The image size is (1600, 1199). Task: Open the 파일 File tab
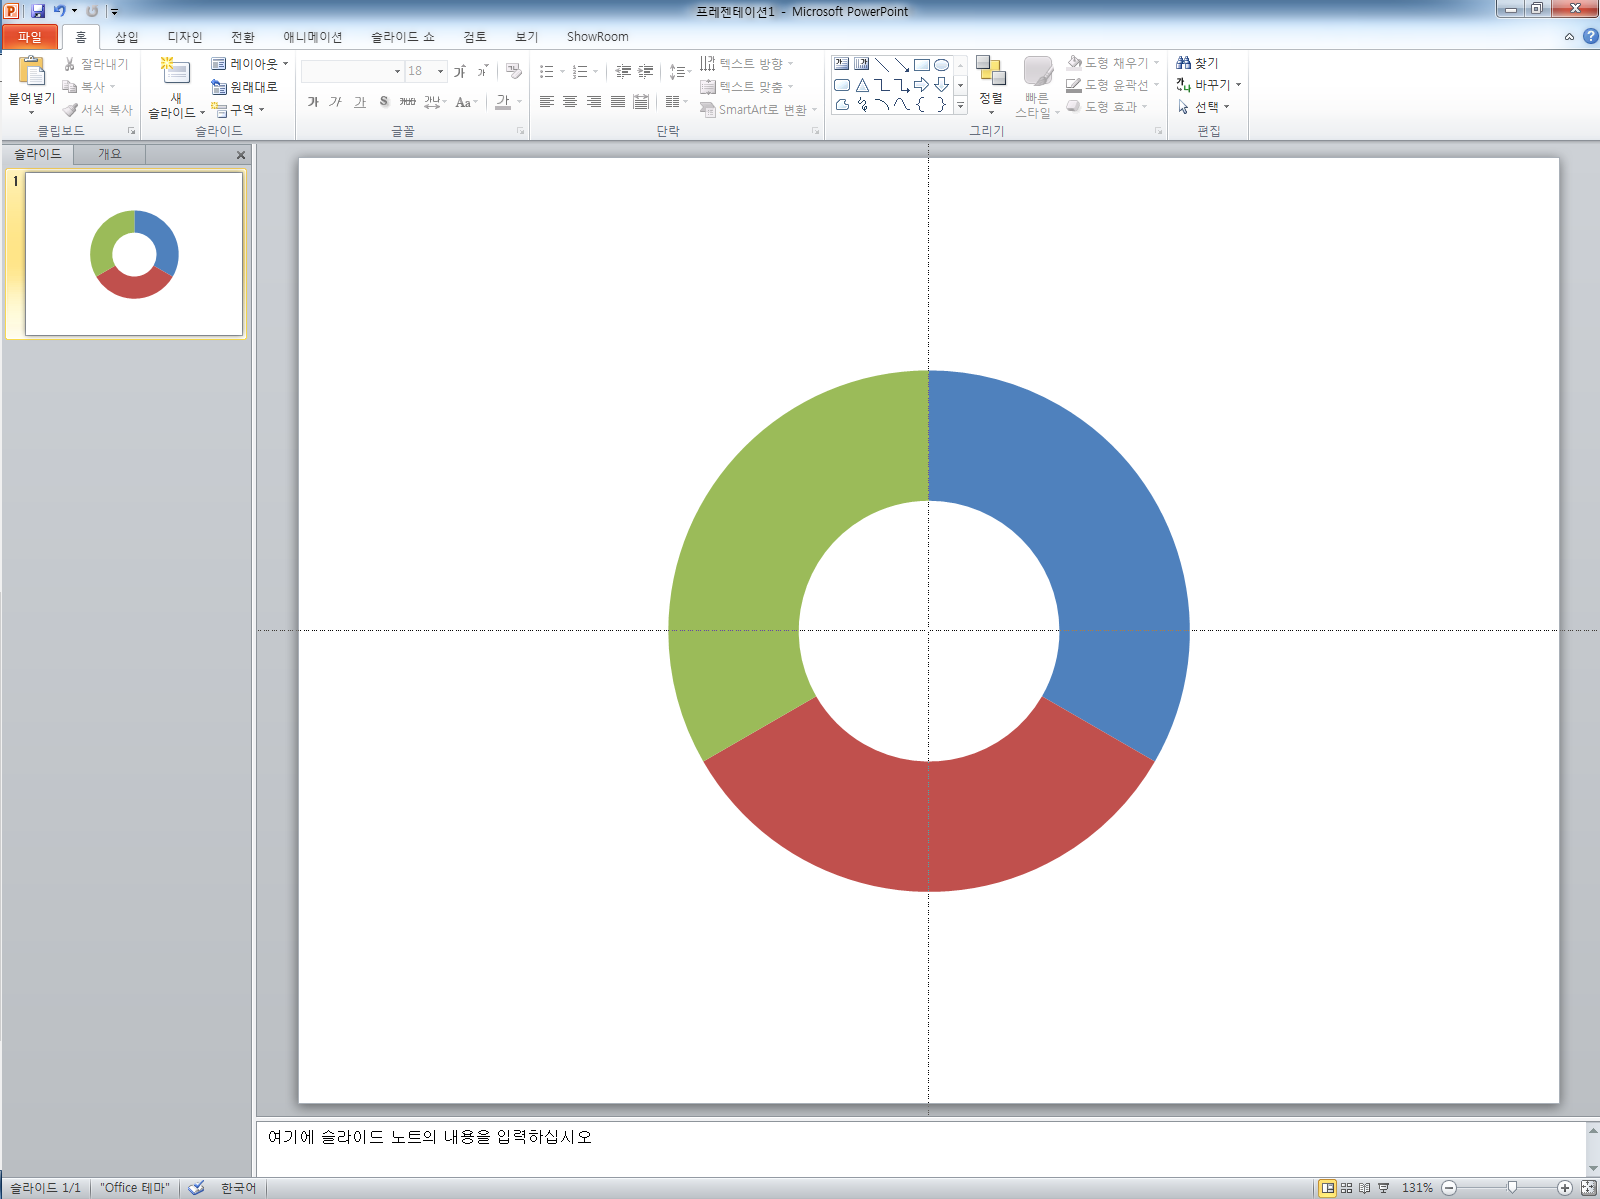pyautogui.click(x=30, y=37)
